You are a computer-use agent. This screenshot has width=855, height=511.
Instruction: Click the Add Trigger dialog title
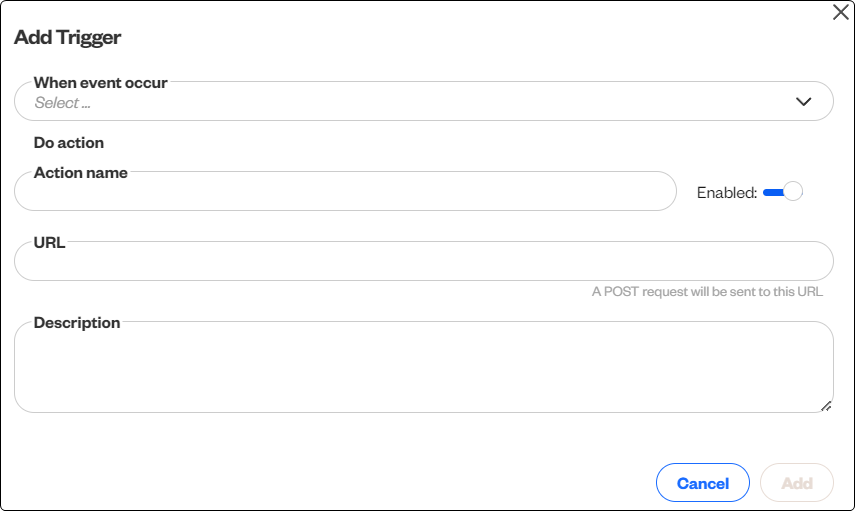tap(68, 38)
